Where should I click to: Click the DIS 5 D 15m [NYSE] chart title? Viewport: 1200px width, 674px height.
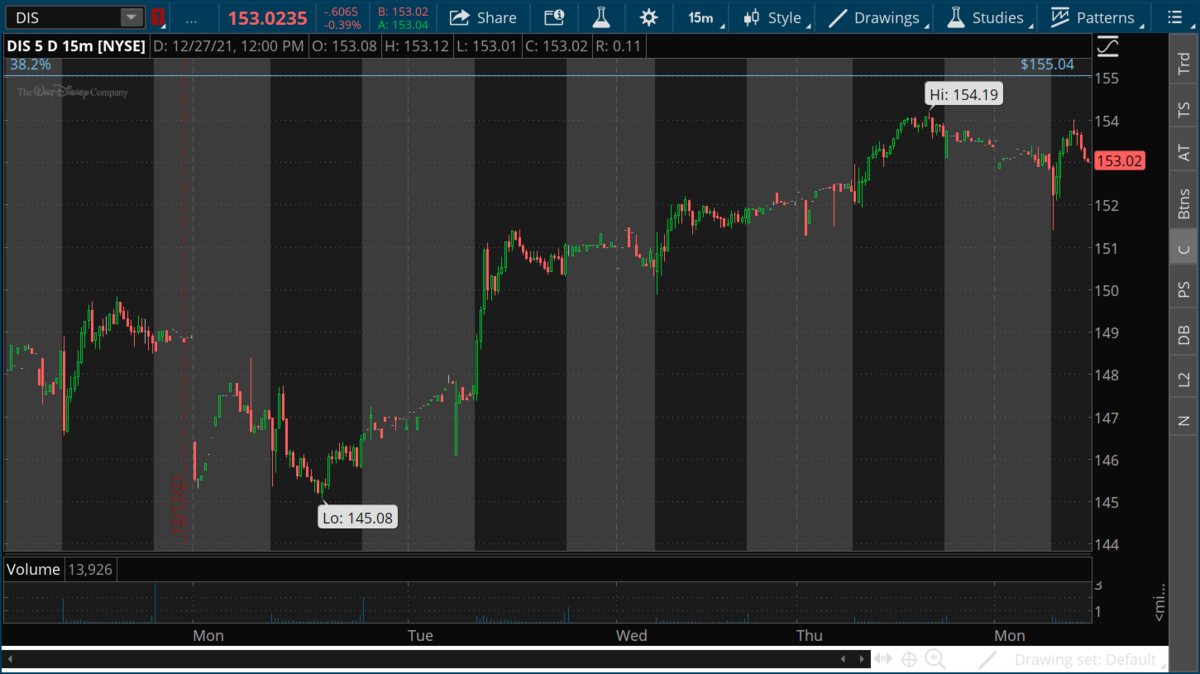pos(76,46)
